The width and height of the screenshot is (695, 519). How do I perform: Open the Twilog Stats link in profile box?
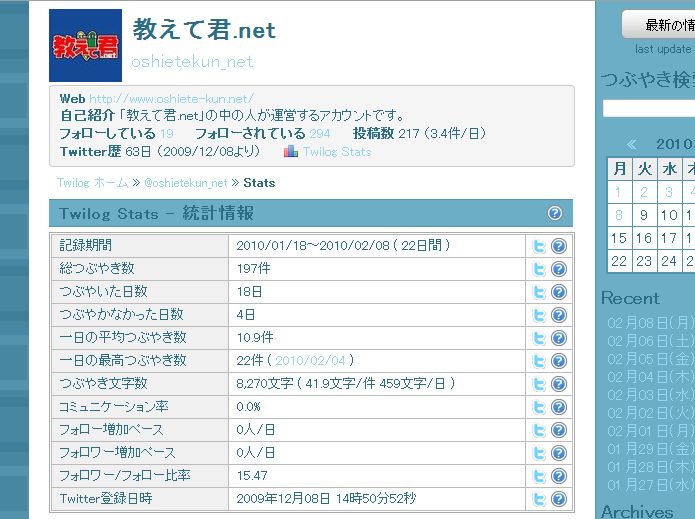click(337, 152)
